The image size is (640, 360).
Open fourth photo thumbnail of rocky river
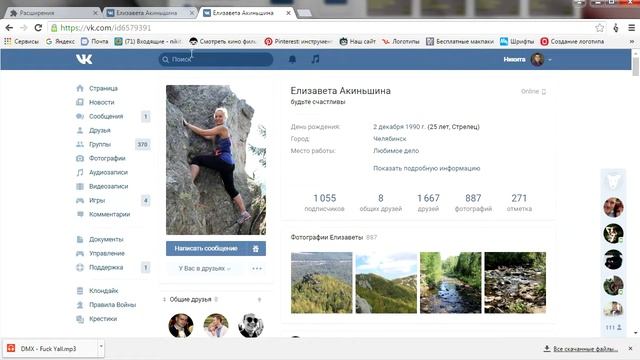pos(515,282)
